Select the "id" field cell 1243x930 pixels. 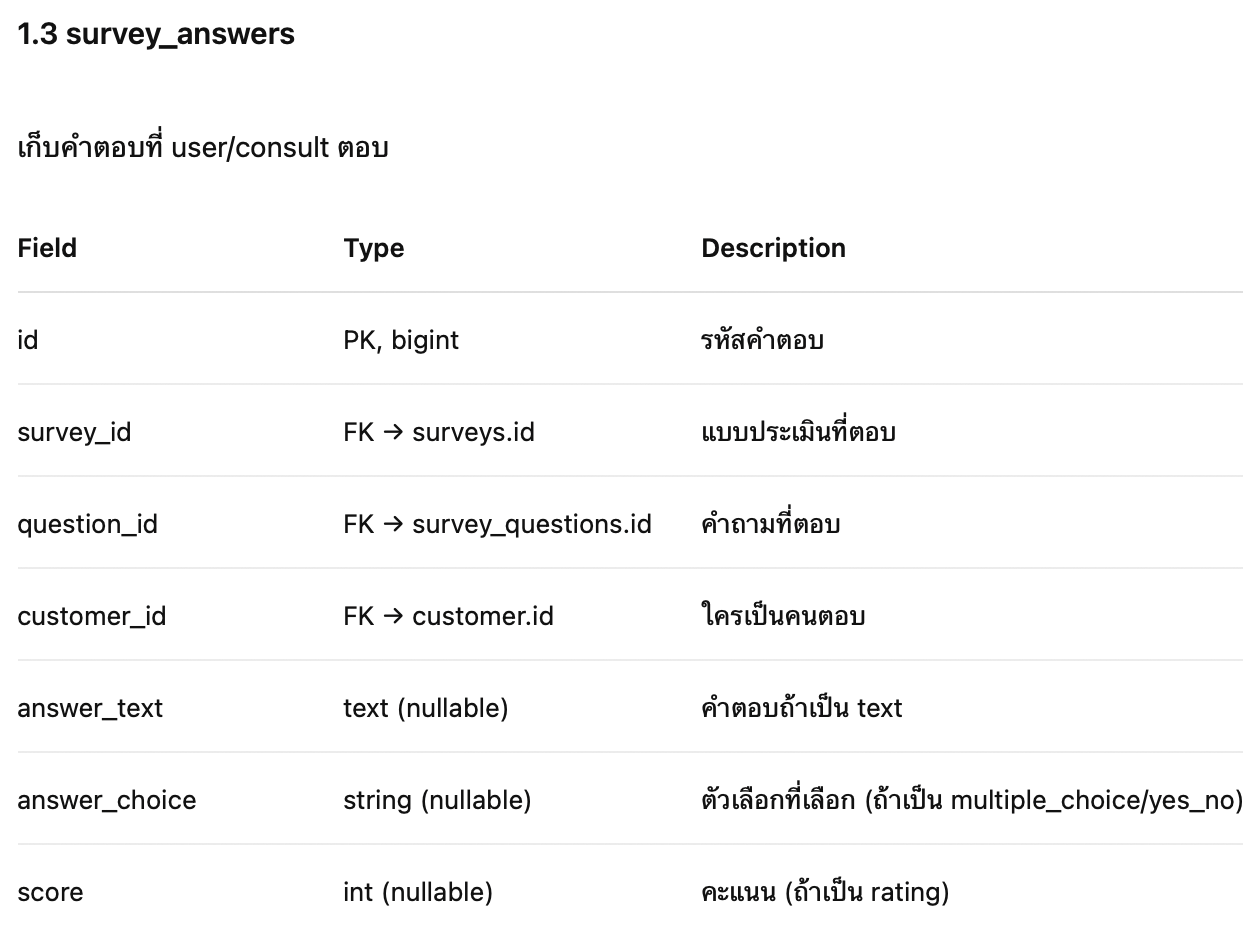[x=28, y=340]
